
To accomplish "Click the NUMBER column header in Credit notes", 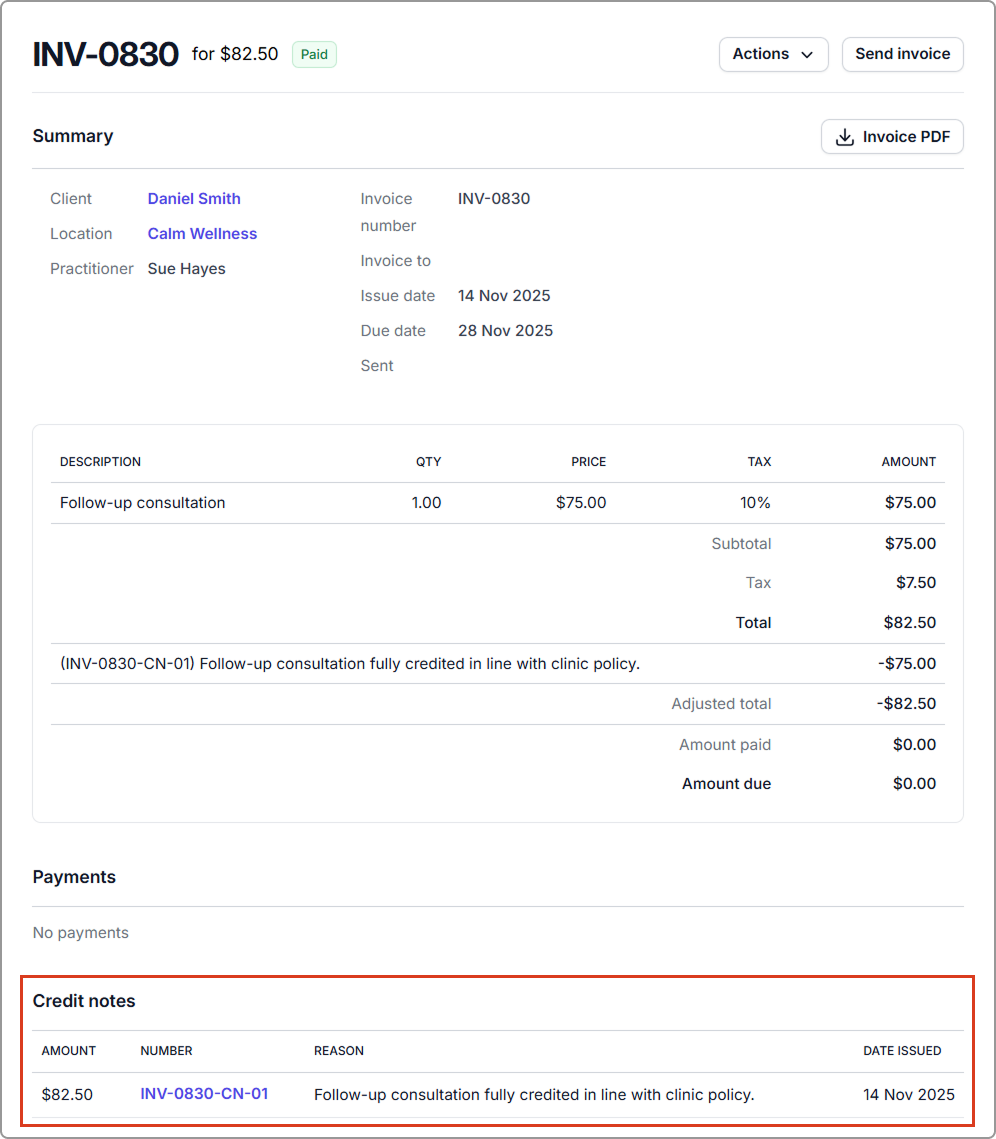I will click(x=166, y=1051).
